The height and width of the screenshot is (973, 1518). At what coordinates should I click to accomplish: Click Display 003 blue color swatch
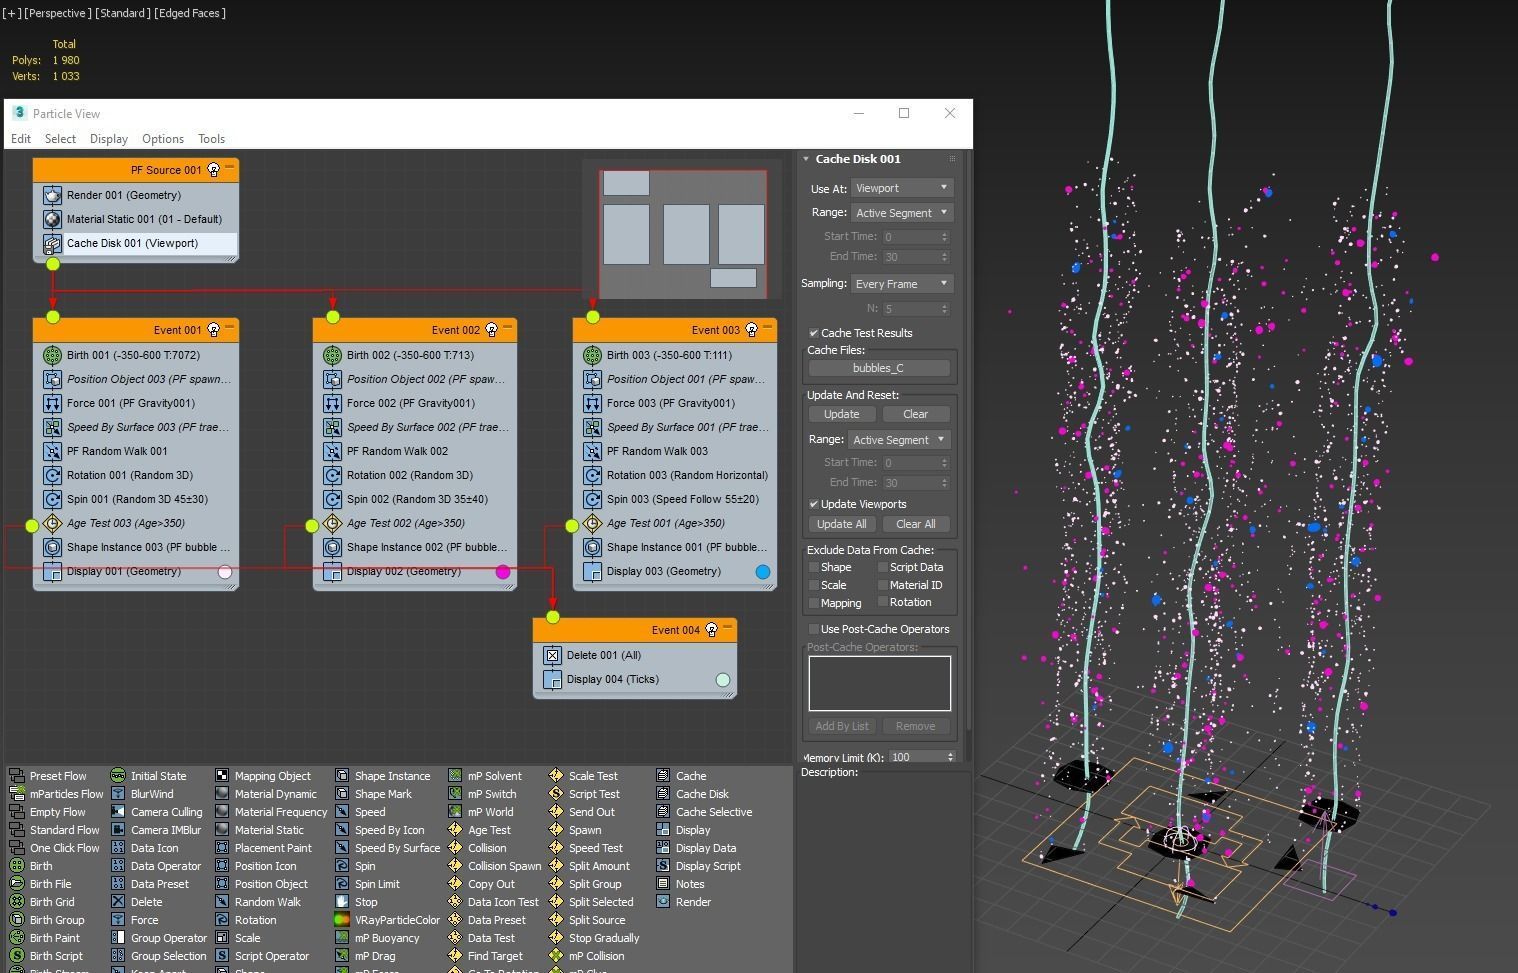763,572
